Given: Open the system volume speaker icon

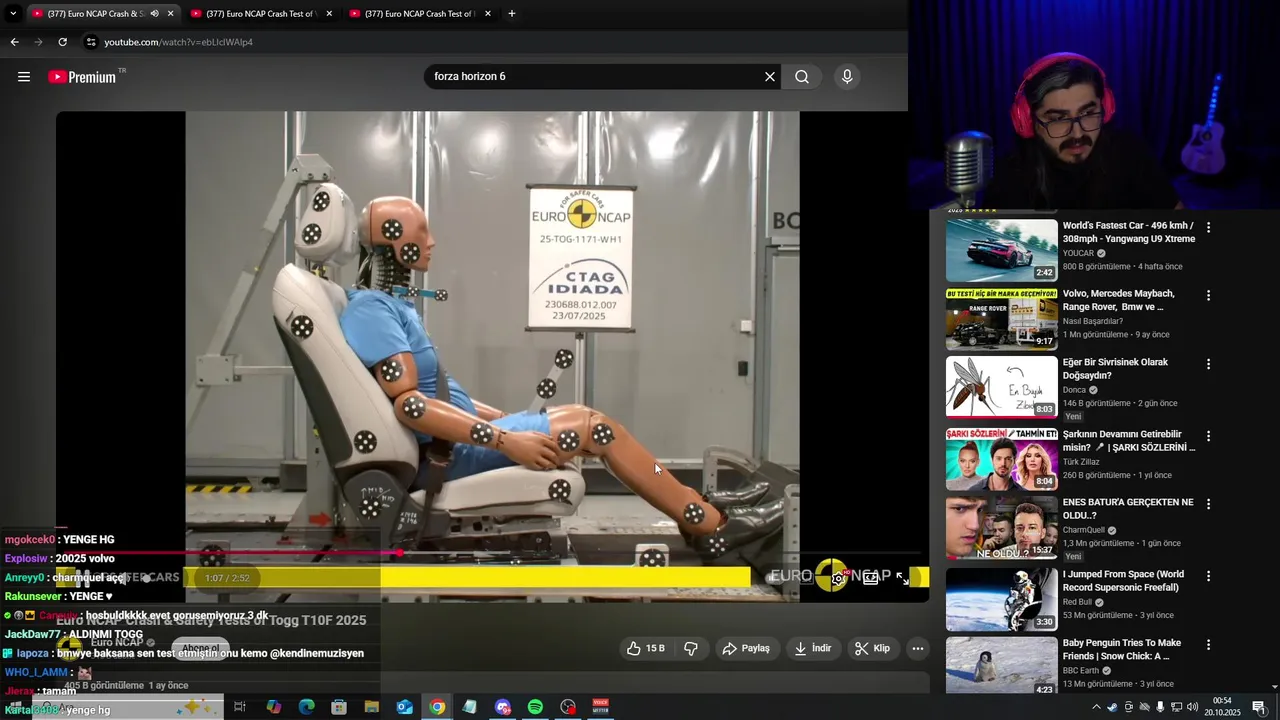Looking at the screenshot, I should click(x=1192, y=707).
